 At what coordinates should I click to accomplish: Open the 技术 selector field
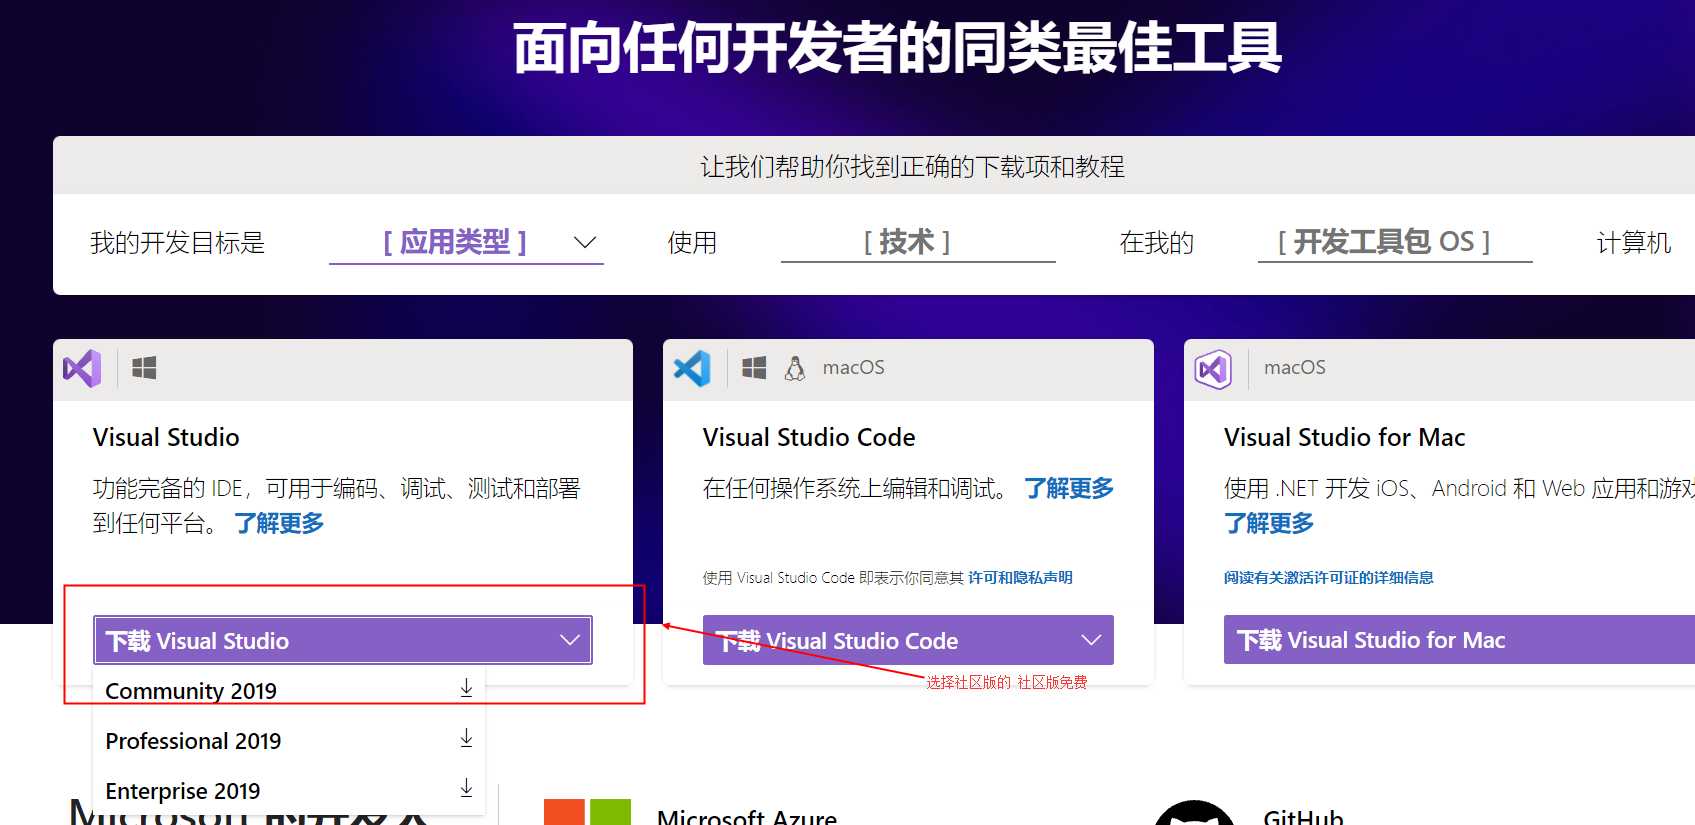[918, 242]
